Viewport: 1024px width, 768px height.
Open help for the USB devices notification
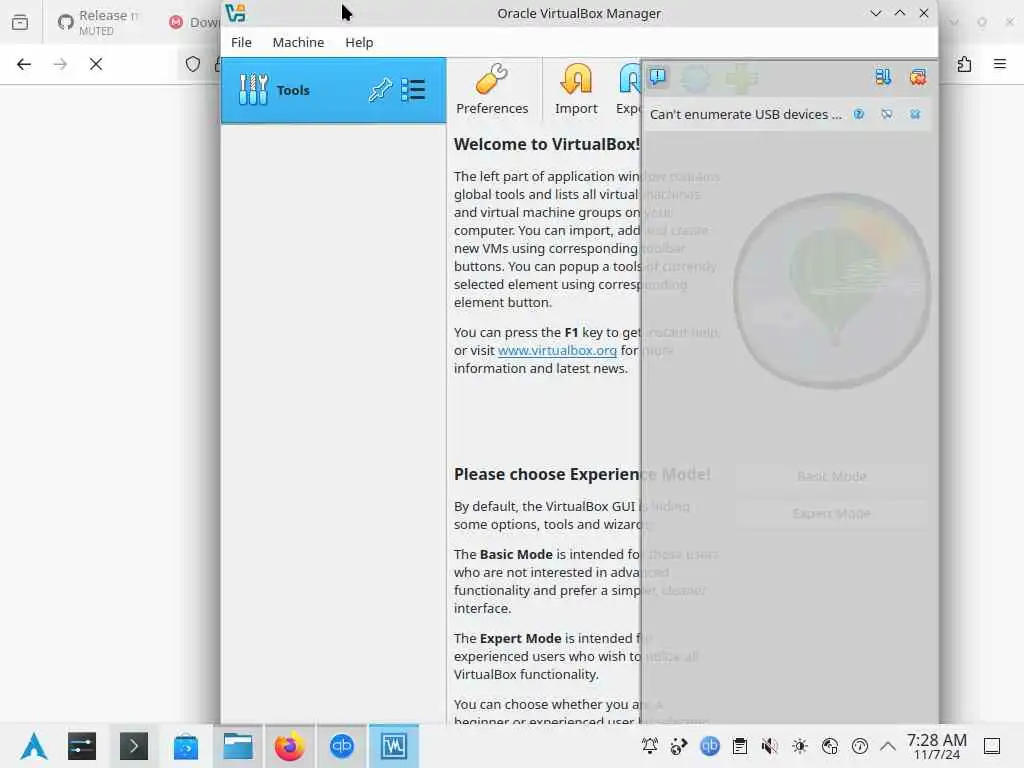(859, 114)
